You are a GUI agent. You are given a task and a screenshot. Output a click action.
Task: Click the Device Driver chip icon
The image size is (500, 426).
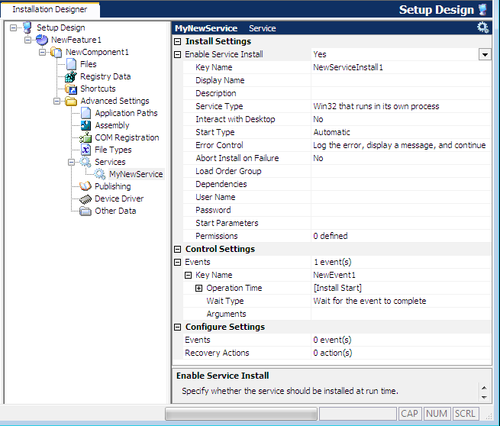pyautogui.click(x=85, y=199)
